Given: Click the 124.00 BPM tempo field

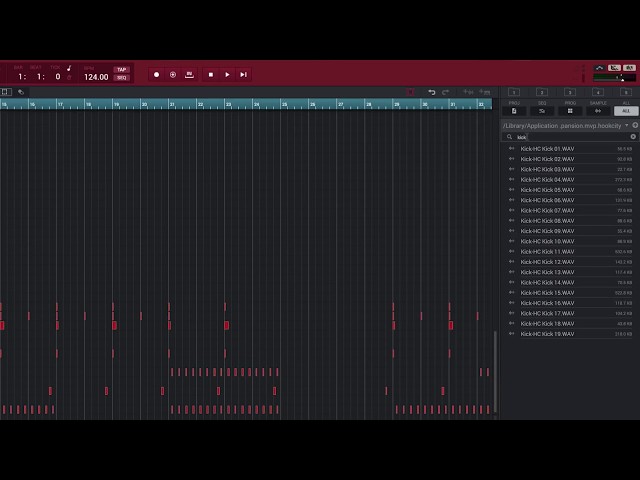Looking at the screenshot, I should tap(96, 77).
